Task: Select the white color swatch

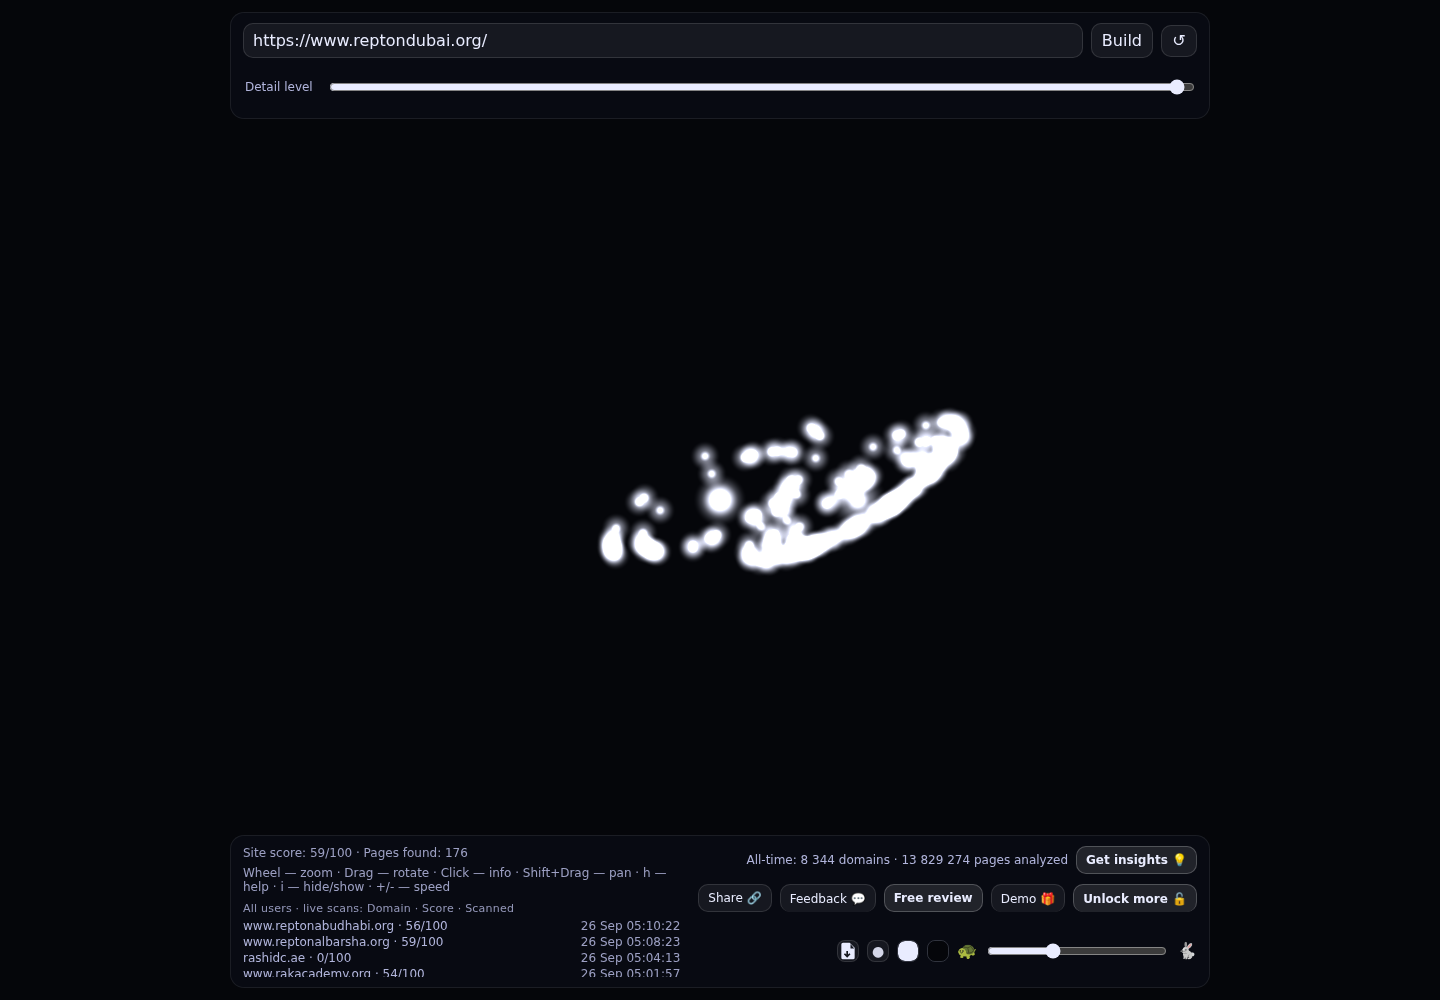Action: tap(908, 951)
